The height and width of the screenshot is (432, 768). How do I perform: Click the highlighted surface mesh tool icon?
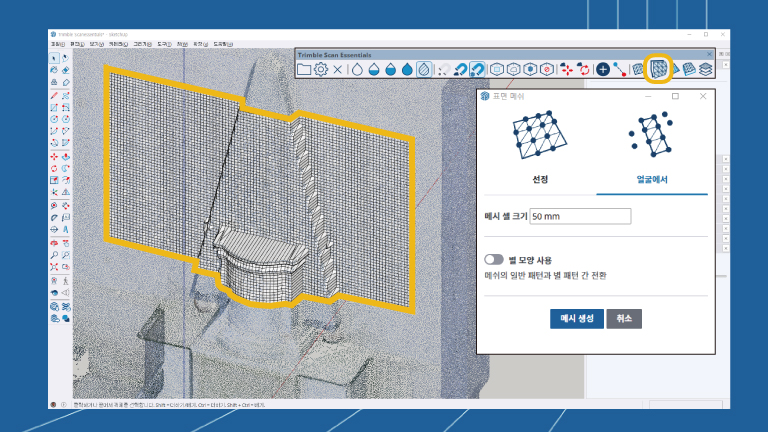pos(659,69)
